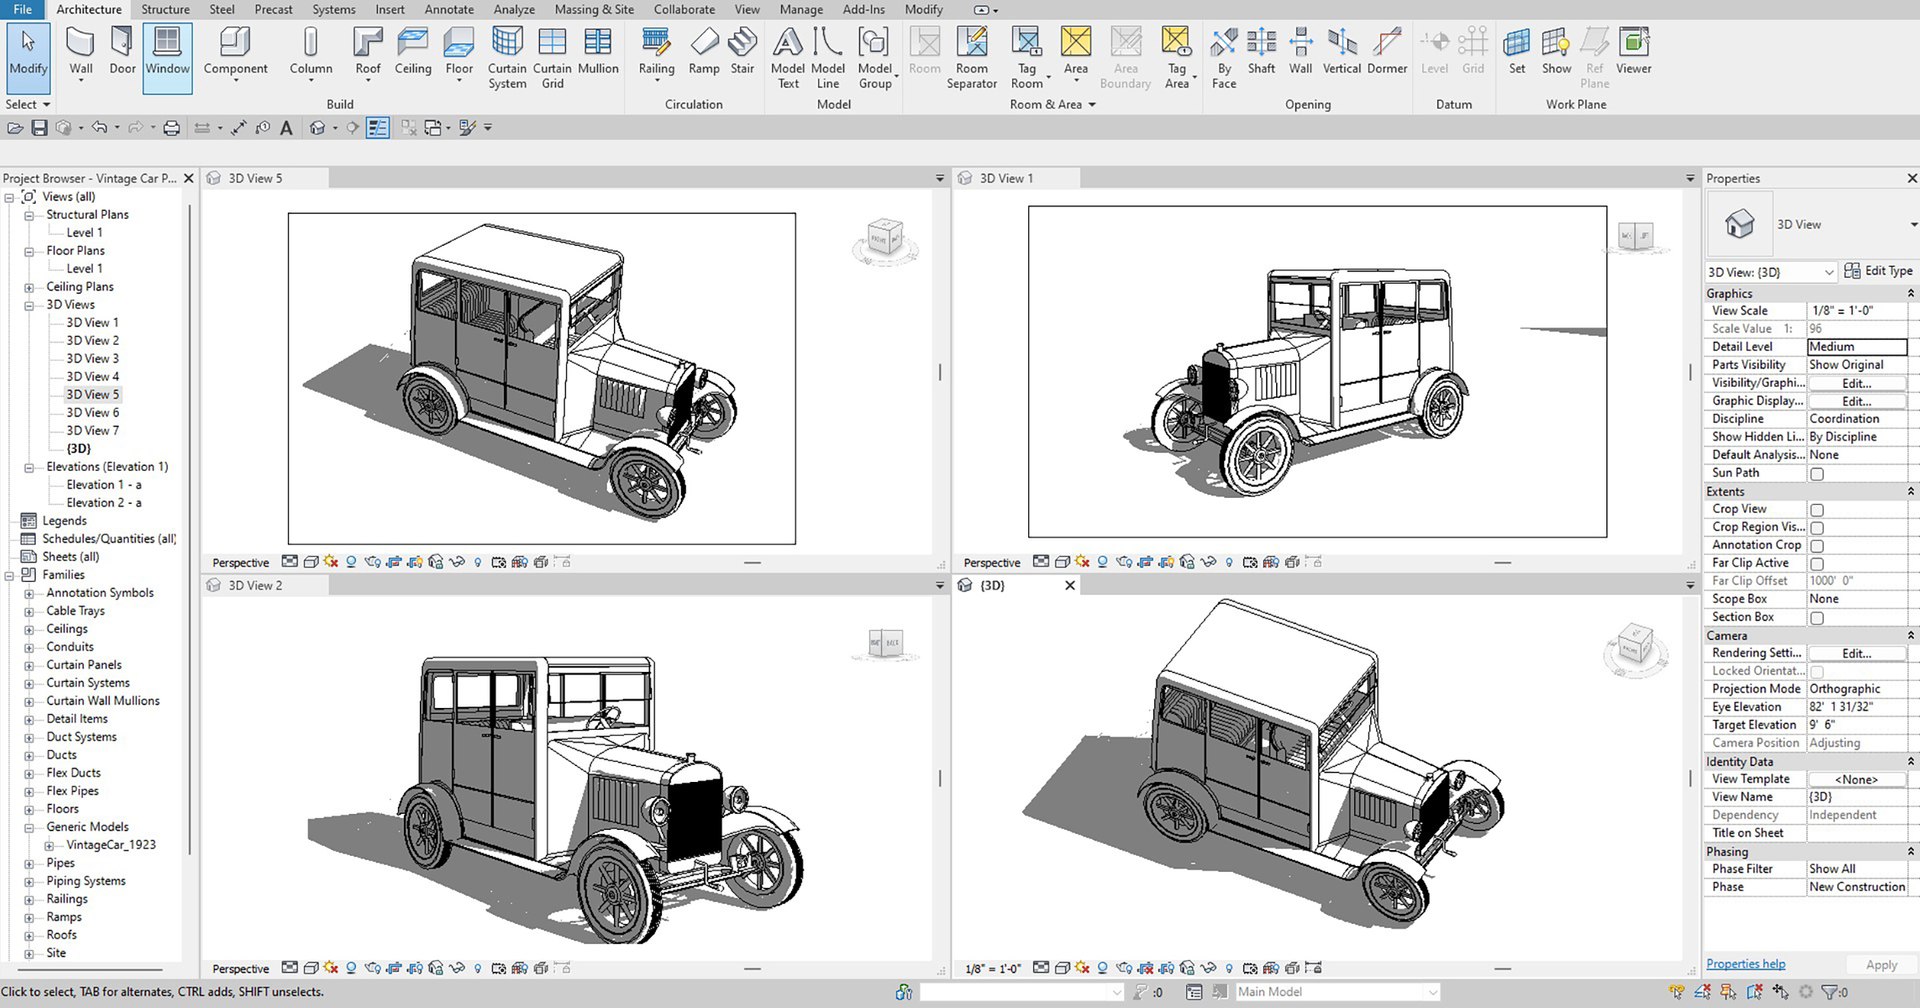Click the Set work plane icon

(x=1517, y=52)
